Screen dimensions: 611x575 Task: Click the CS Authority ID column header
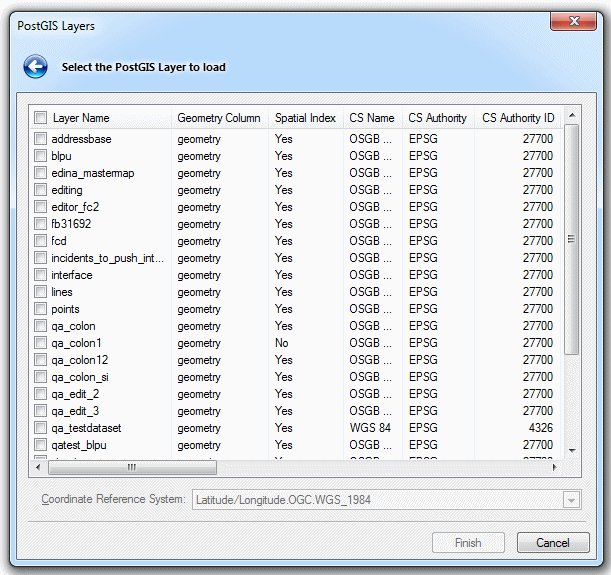point(517,118)
